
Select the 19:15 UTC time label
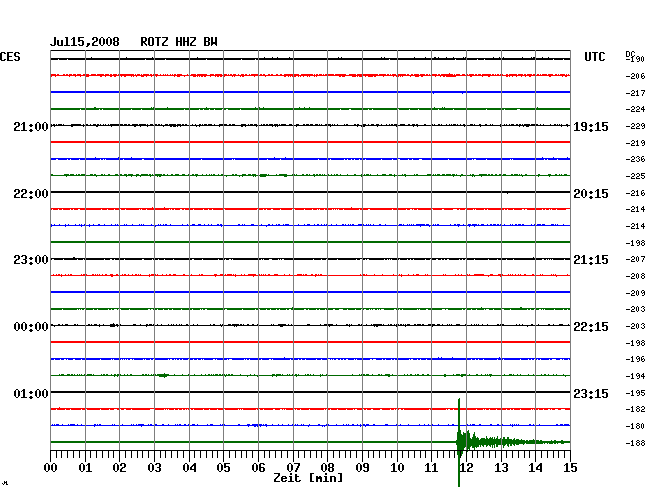(591, 127)
